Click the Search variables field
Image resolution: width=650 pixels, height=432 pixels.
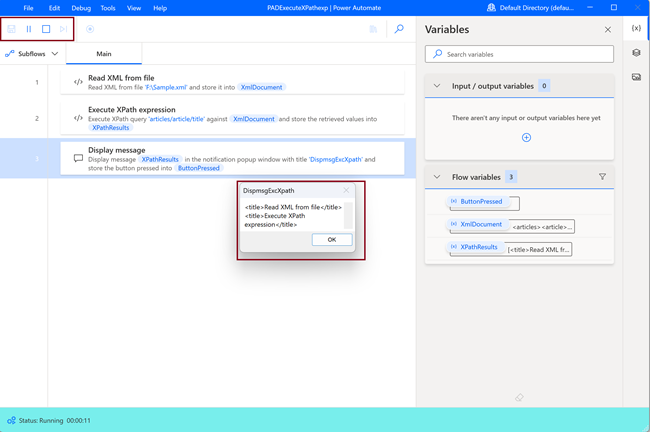pyautogui.click(x=519, y=54)
